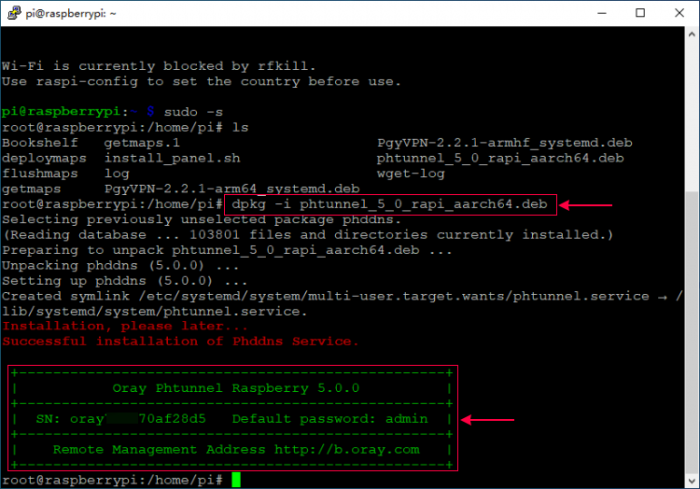Click the window title text pi@raspberrypi: ~
The image size is (700, 489).
tap(71, 13)
